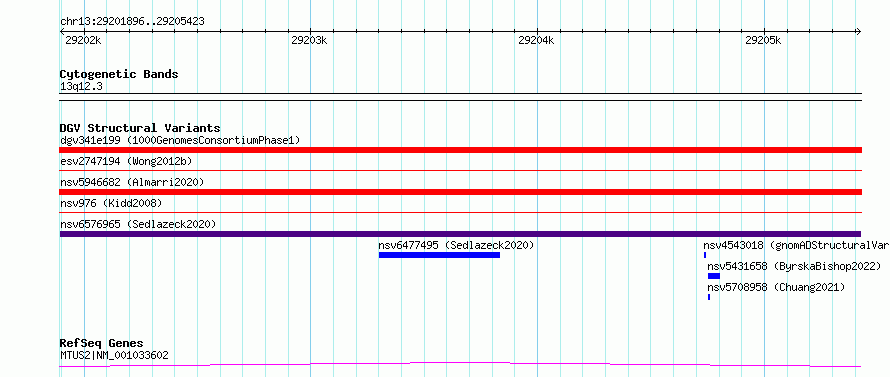Open the dgv341e199 (1000GenomesConsortiumPhase1) label
Image resolution: width=890 pixels, height=377 pixels.
(x=180, y=140)
